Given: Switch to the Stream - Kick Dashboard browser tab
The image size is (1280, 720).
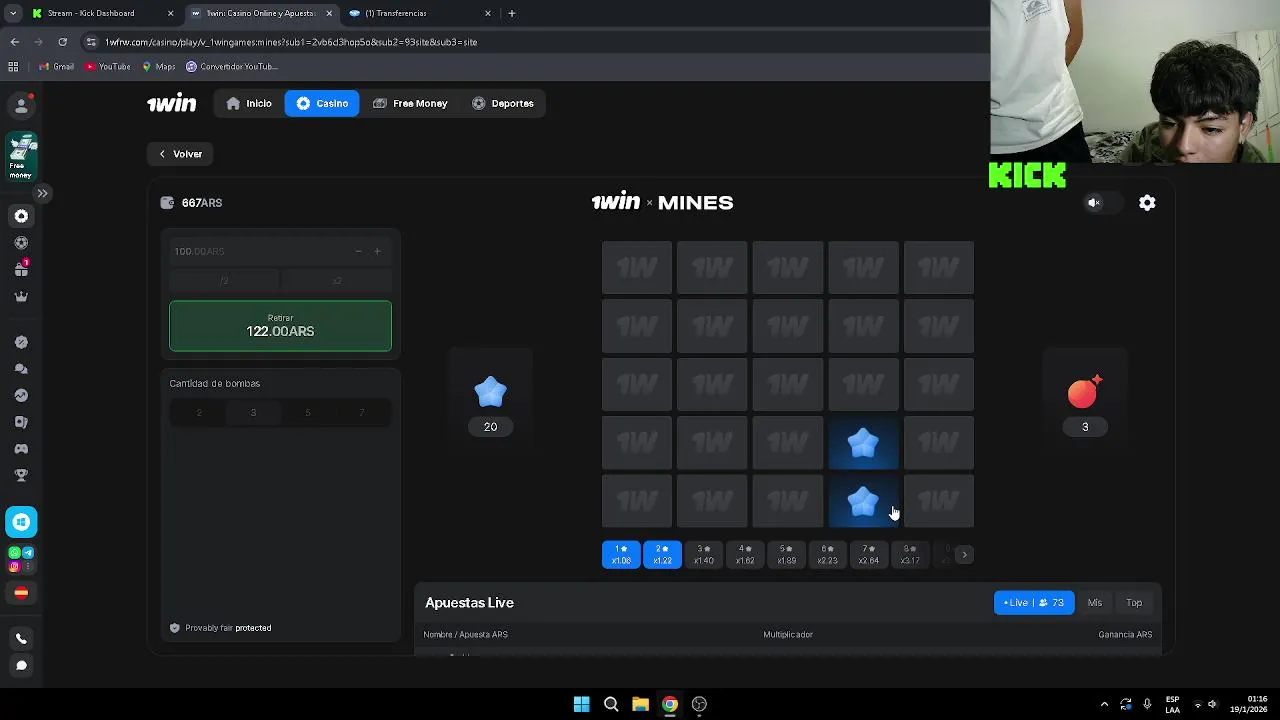Looking at the screenshot, I should click(100, 13).
